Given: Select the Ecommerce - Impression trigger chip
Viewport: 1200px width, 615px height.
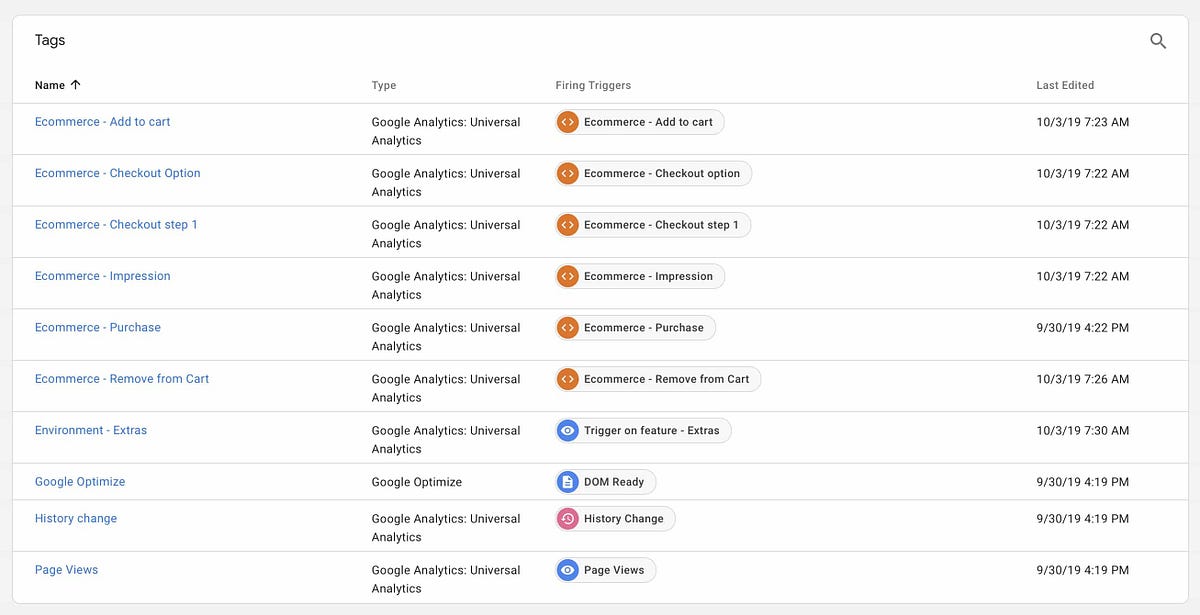Looking at the screenshot, I should click(640, 276).
